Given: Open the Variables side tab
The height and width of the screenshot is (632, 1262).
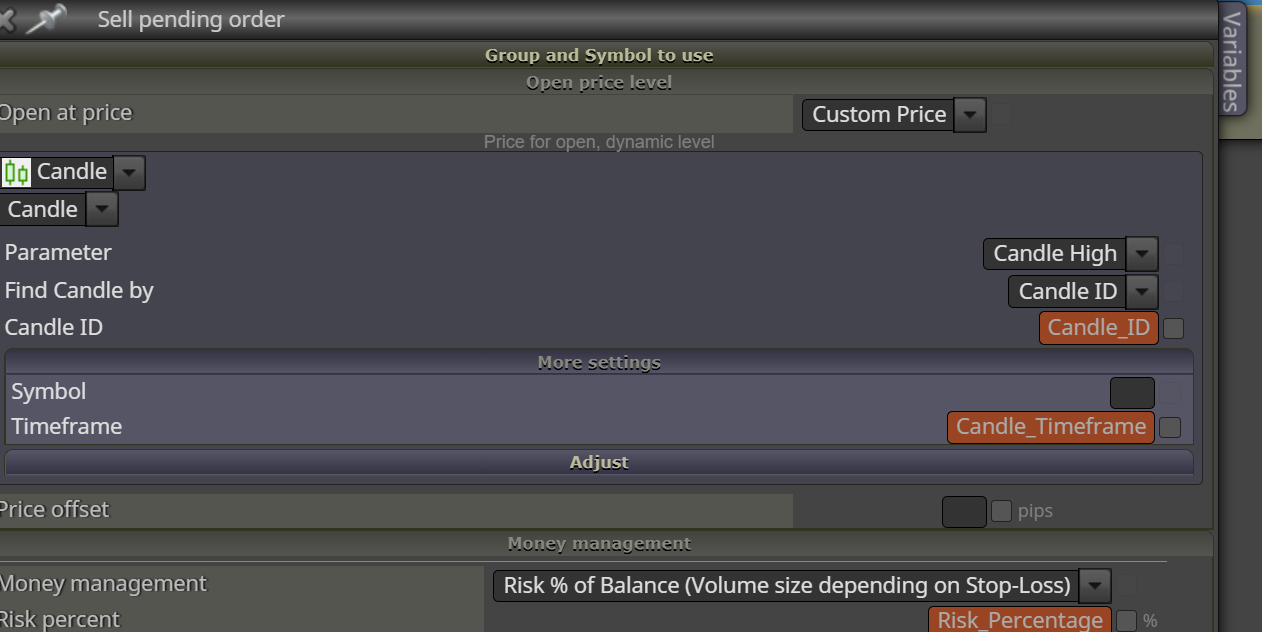Looking at the screenshot, I should coord(1232,60).
